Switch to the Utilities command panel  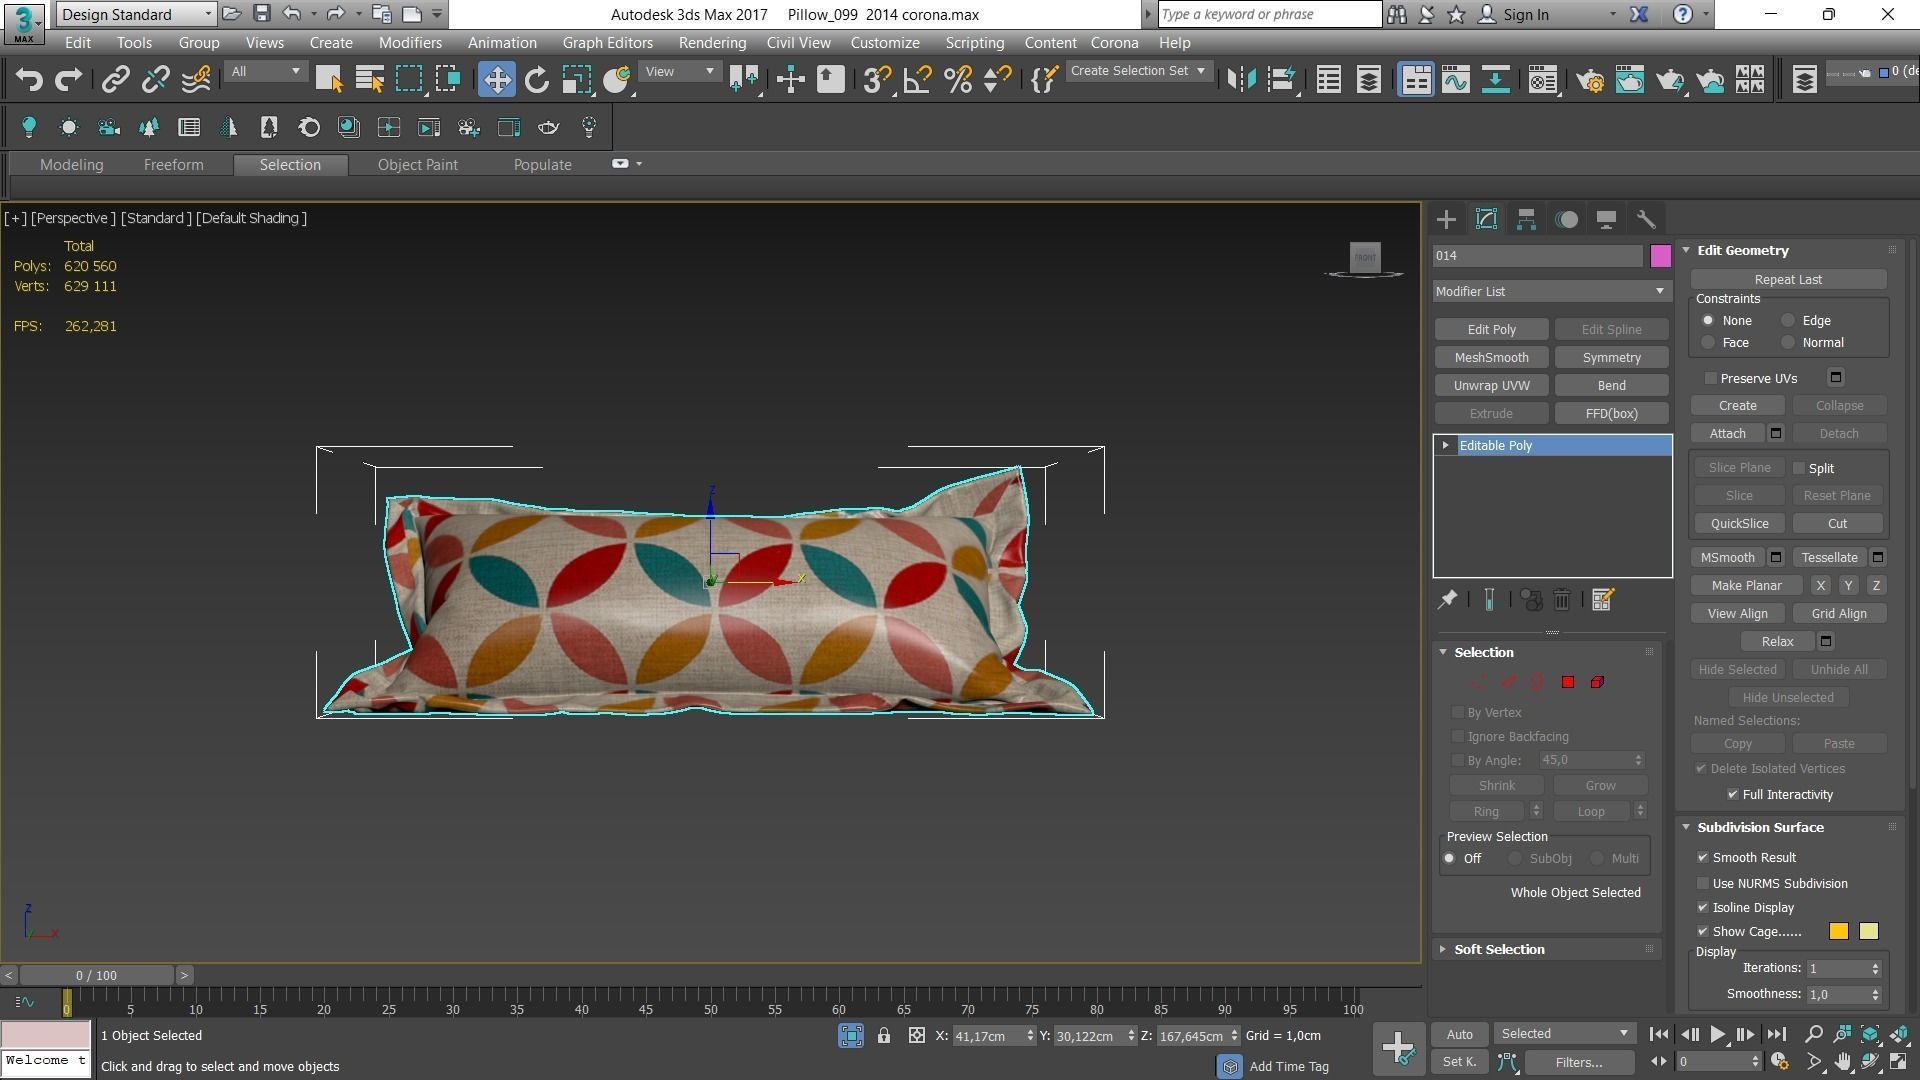1646,220
